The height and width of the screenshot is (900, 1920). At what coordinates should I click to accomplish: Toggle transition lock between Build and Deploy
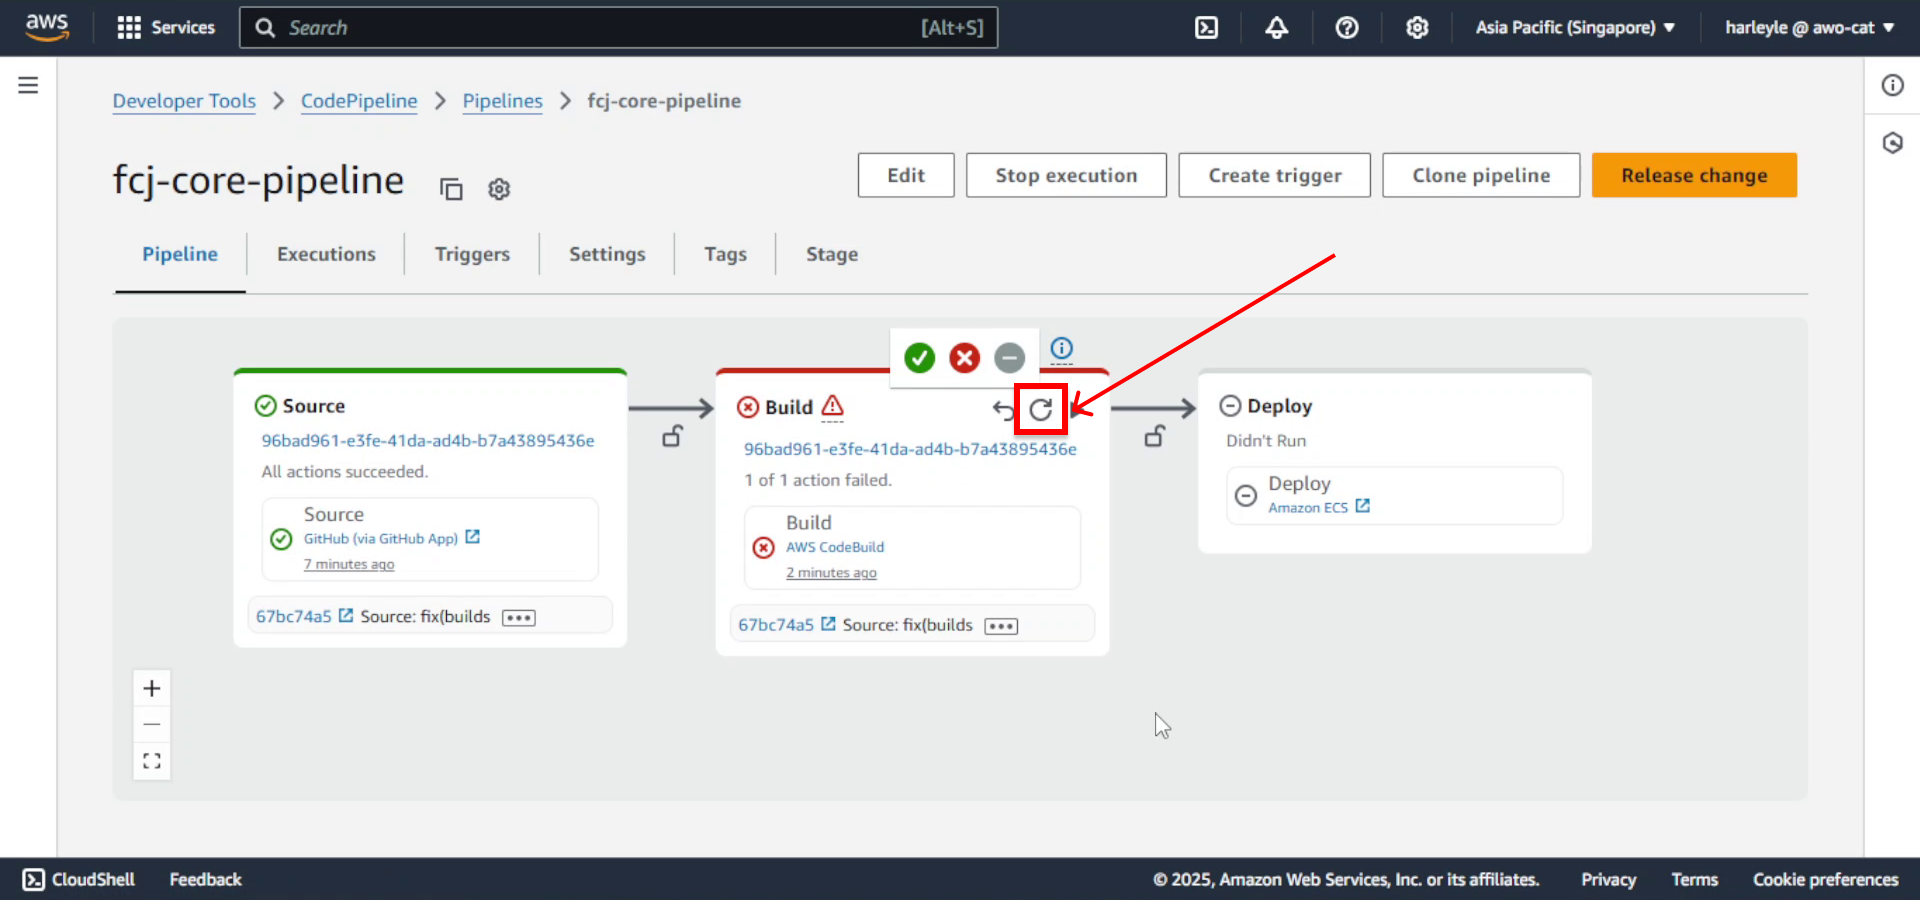tap(1154, 436)
